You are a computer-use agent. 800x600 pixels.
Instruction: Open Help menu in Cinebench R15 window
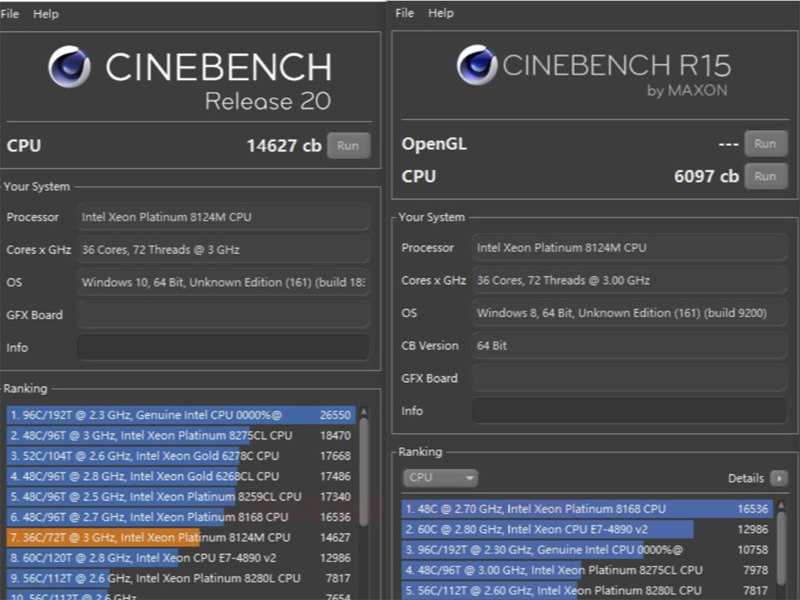441,13
